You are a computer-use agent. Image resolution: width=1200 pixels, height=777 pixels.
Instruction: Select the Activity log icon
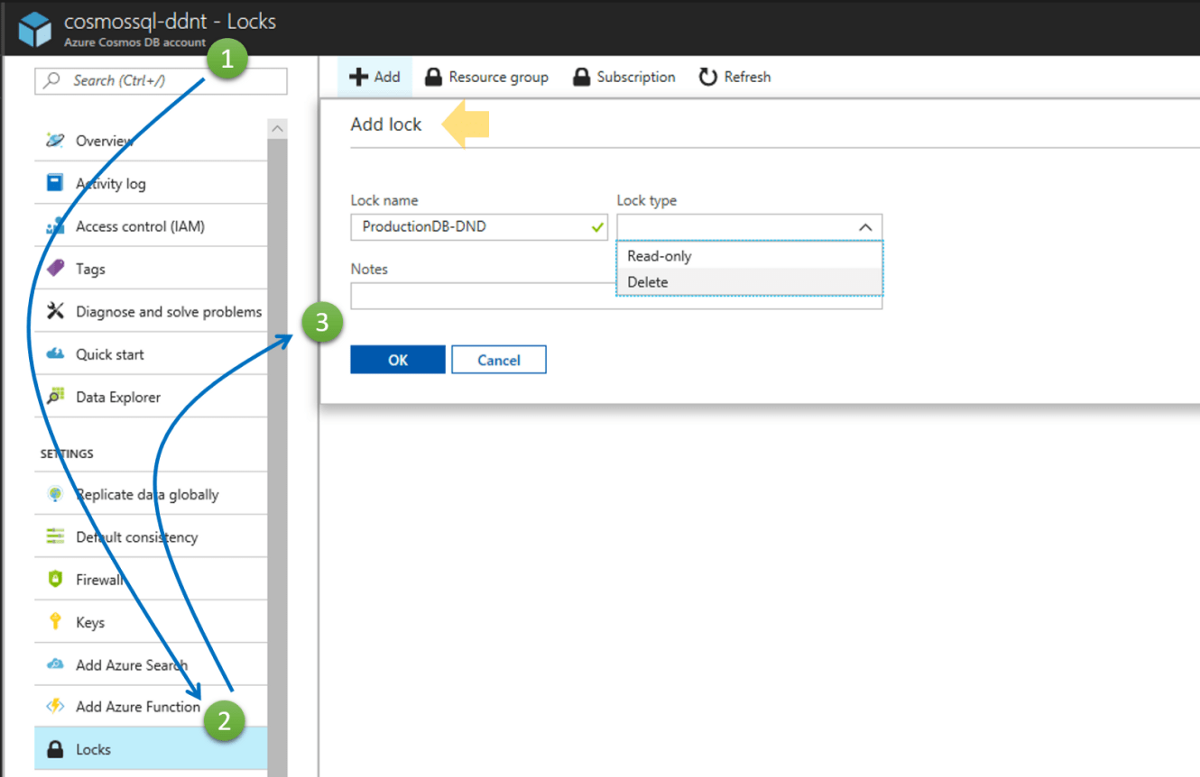56,183
